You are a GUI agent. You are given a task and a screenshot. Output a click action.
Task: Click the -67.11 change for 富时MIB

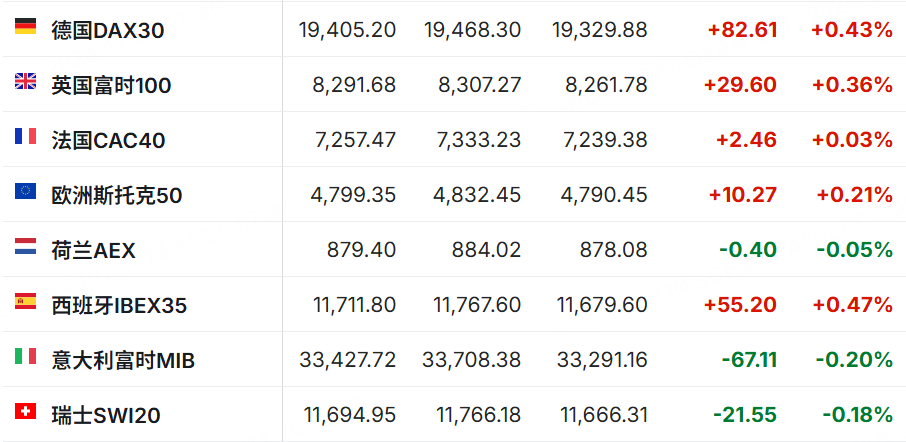click(x=749, y=360)
